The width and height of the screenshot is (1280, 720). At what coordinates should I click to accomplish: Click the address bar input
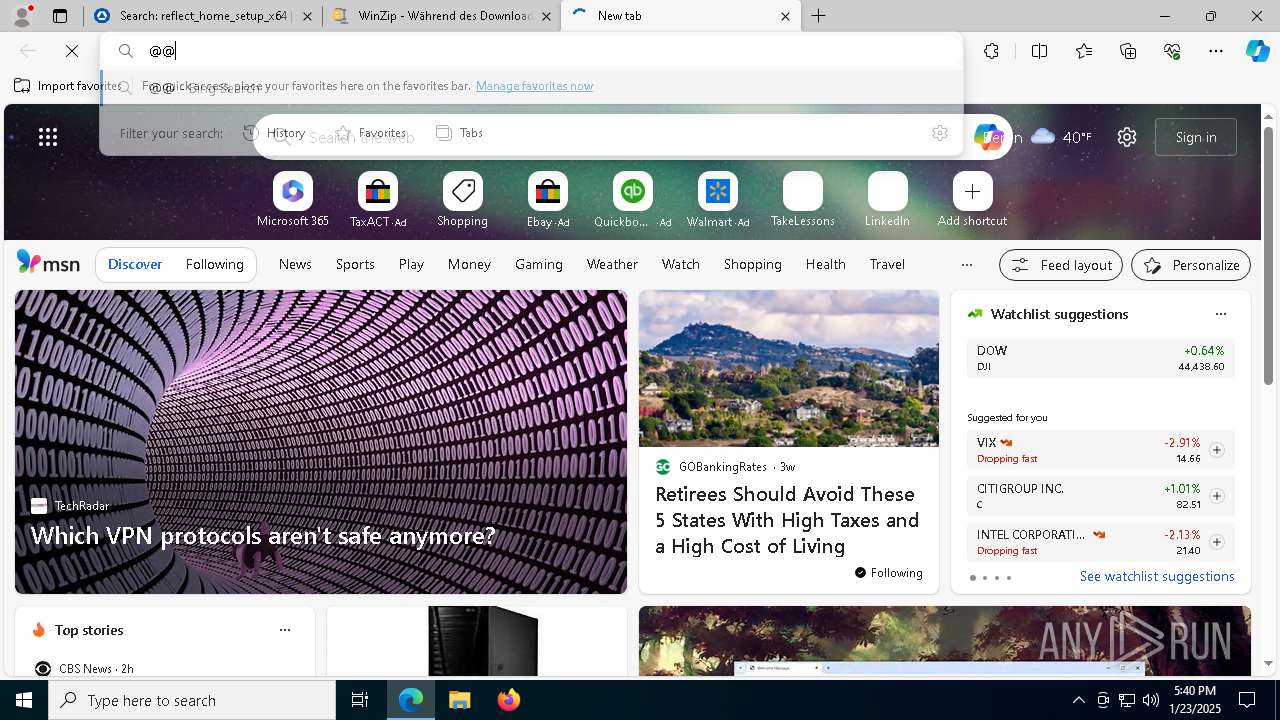point(531,51)
